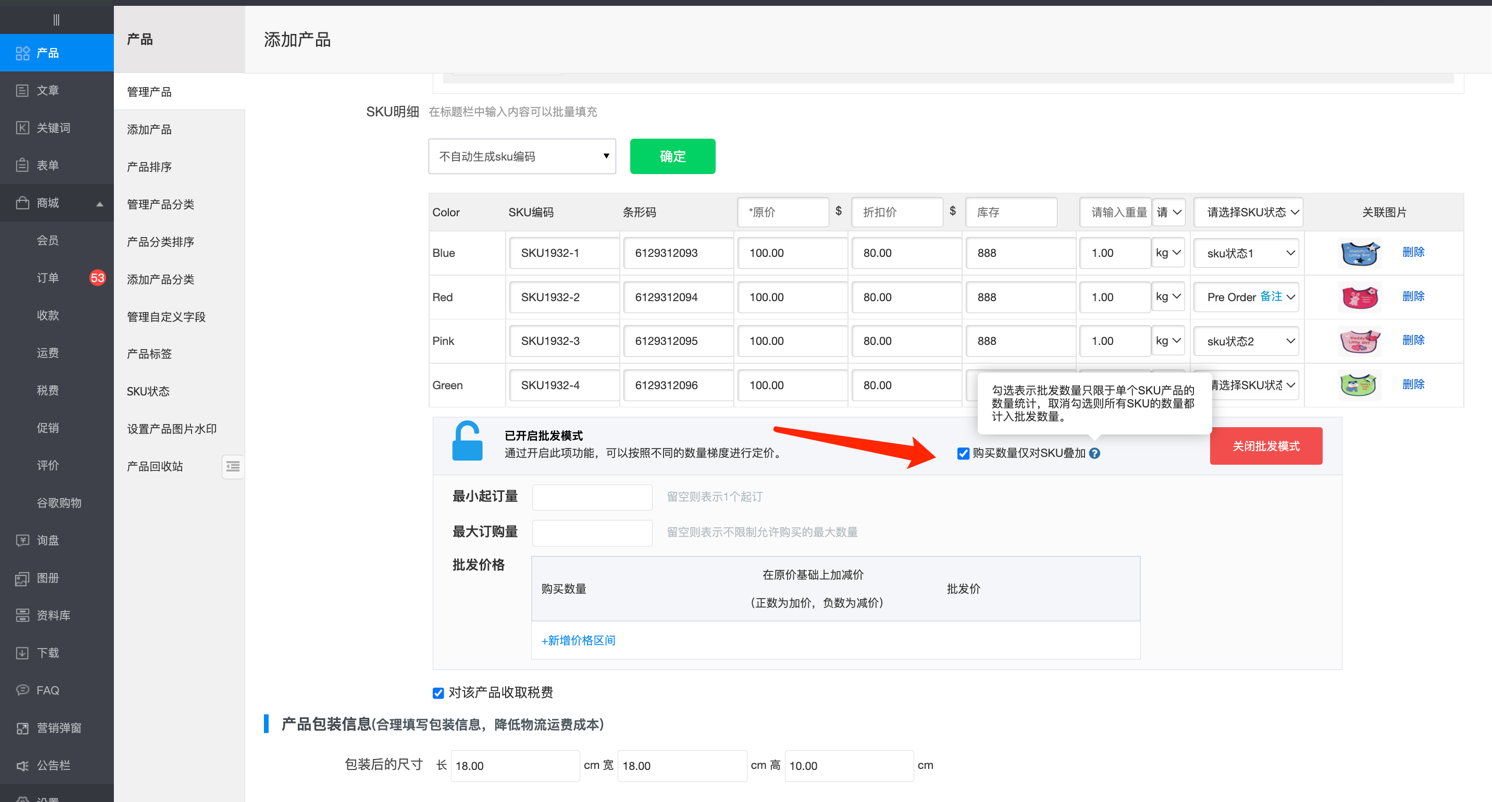Open SKU状态 from the product submenu
Image resolution: width=1492 pixels, height=802 pixels.
coord(148,392)
